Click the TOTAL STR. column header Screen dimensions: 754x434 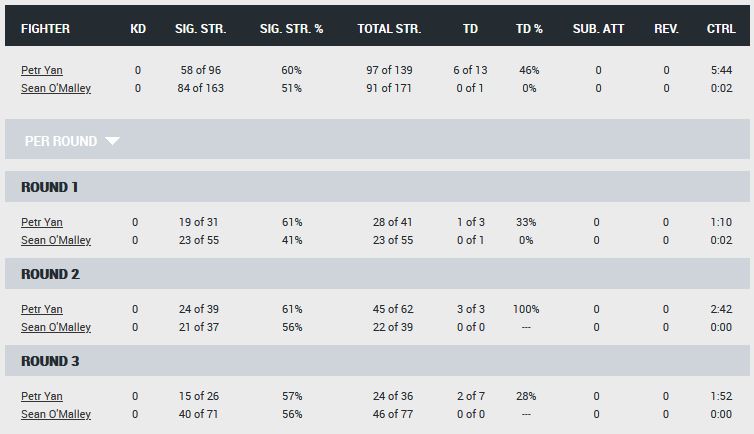[389, 29]
